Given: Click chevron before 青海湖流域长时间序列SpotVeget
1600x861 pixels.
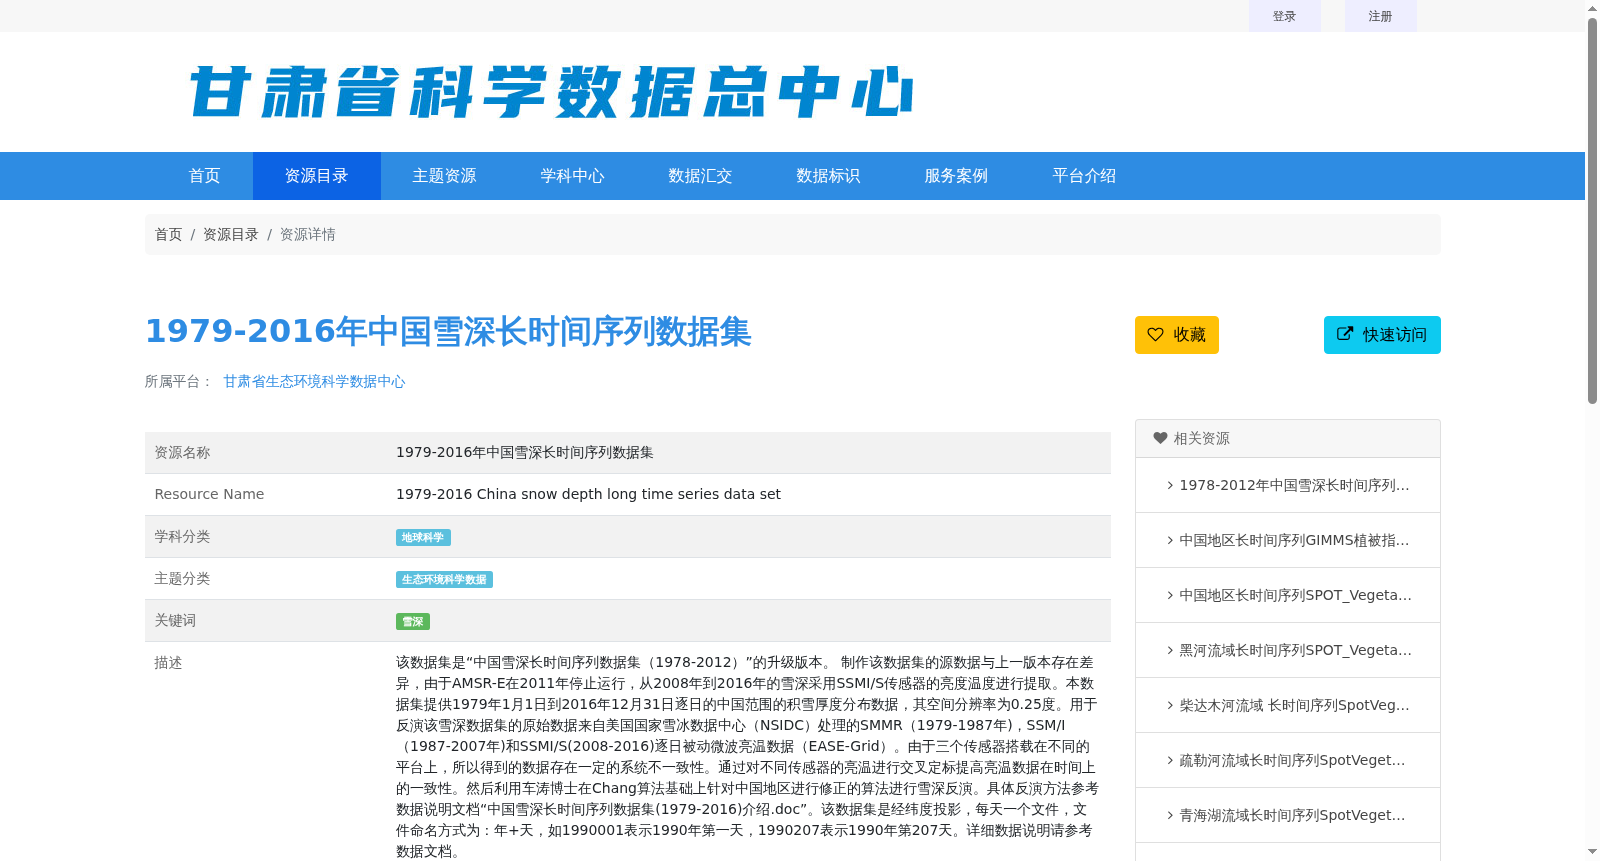Looking at the screenshot, I should pyautogui.click(x=1170, y=815).
